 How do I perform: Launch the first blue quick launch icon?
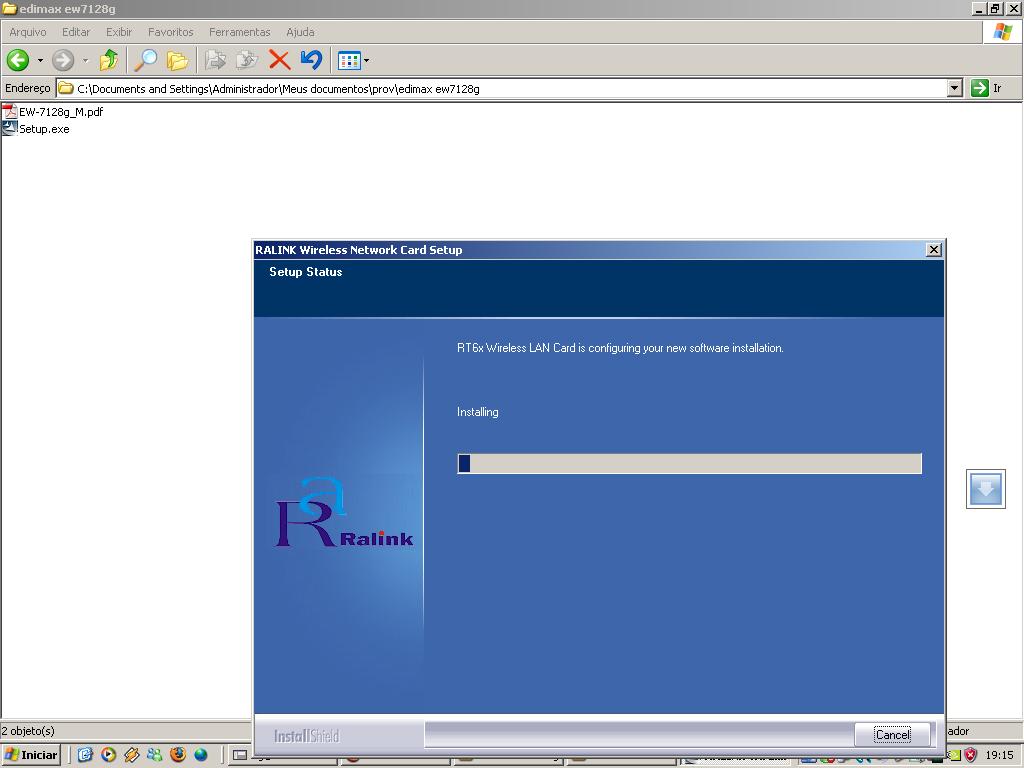86,755
